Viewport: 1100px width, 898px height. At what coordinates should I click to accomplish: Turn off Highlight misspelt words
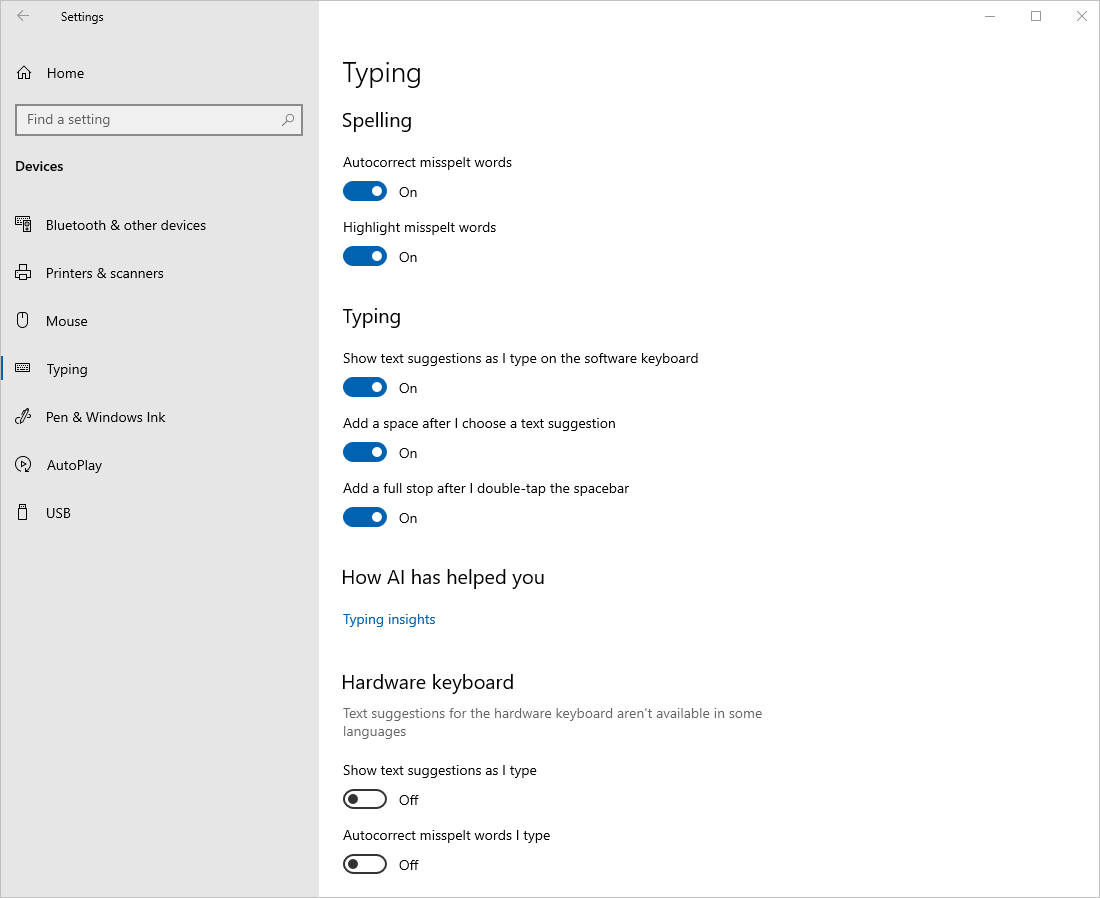[365, 256]
